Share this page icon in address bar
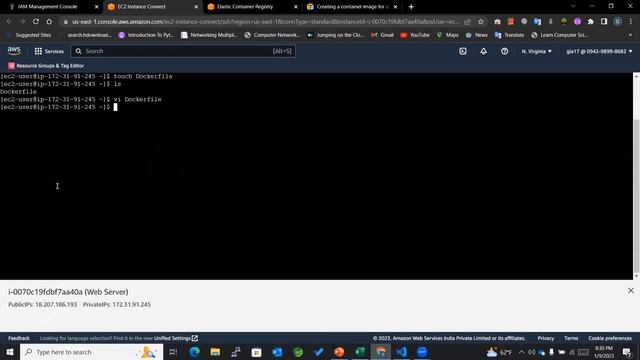The height and width of the screenshot is (360, 640). 467,22
